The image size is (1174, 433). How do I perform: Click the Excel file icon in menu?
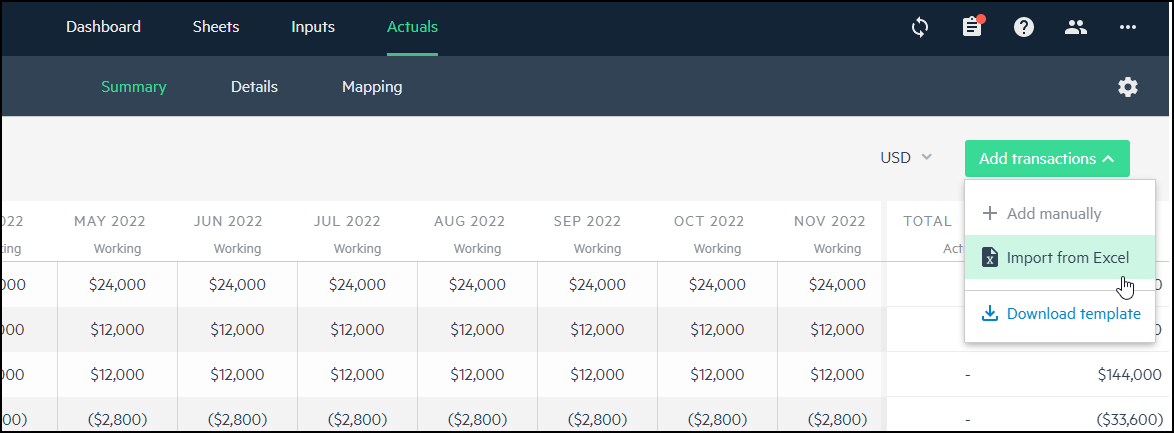(990, 258)
